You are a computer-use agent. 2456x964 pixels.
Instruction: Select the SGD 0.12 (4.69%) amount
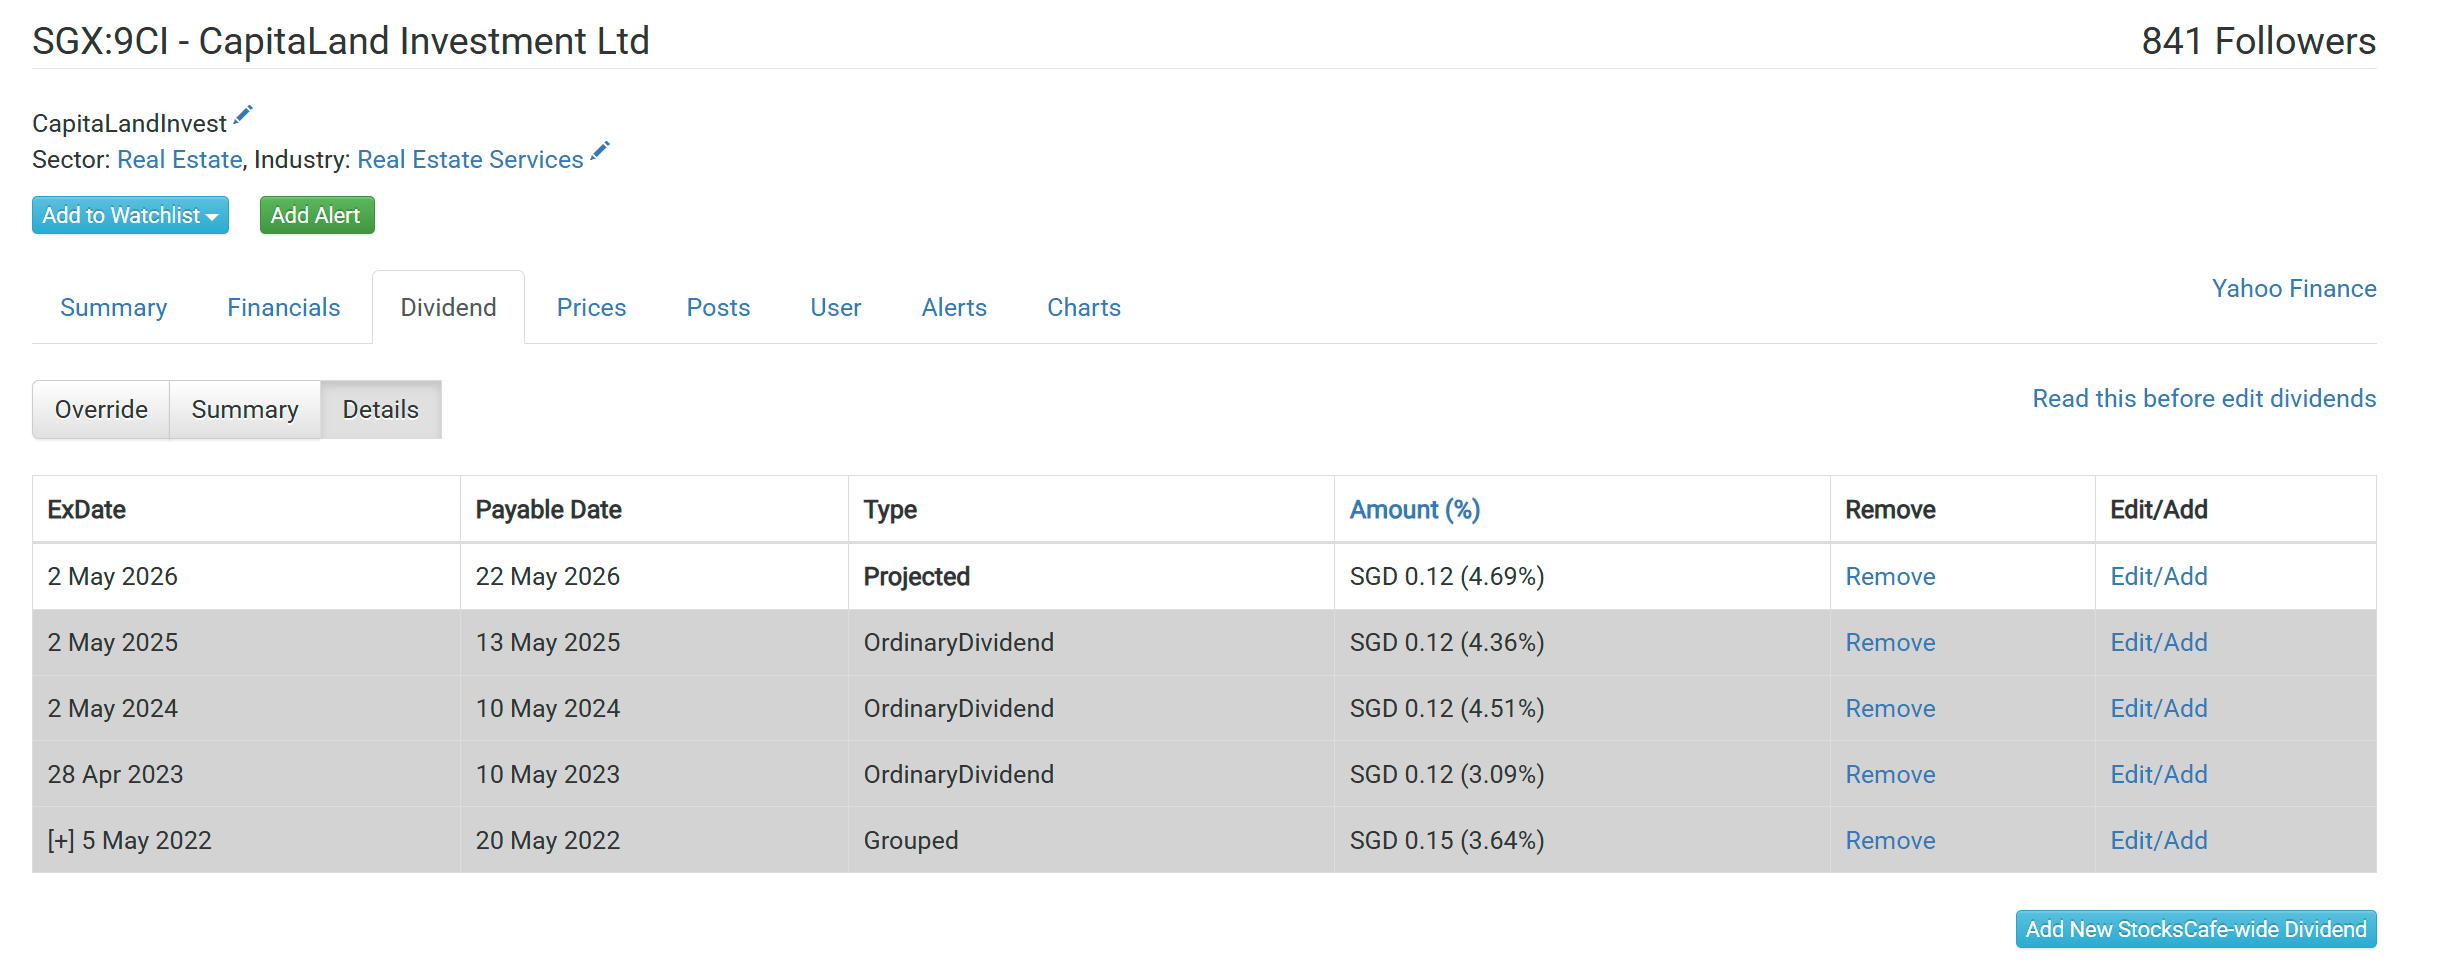(1447, 576)
